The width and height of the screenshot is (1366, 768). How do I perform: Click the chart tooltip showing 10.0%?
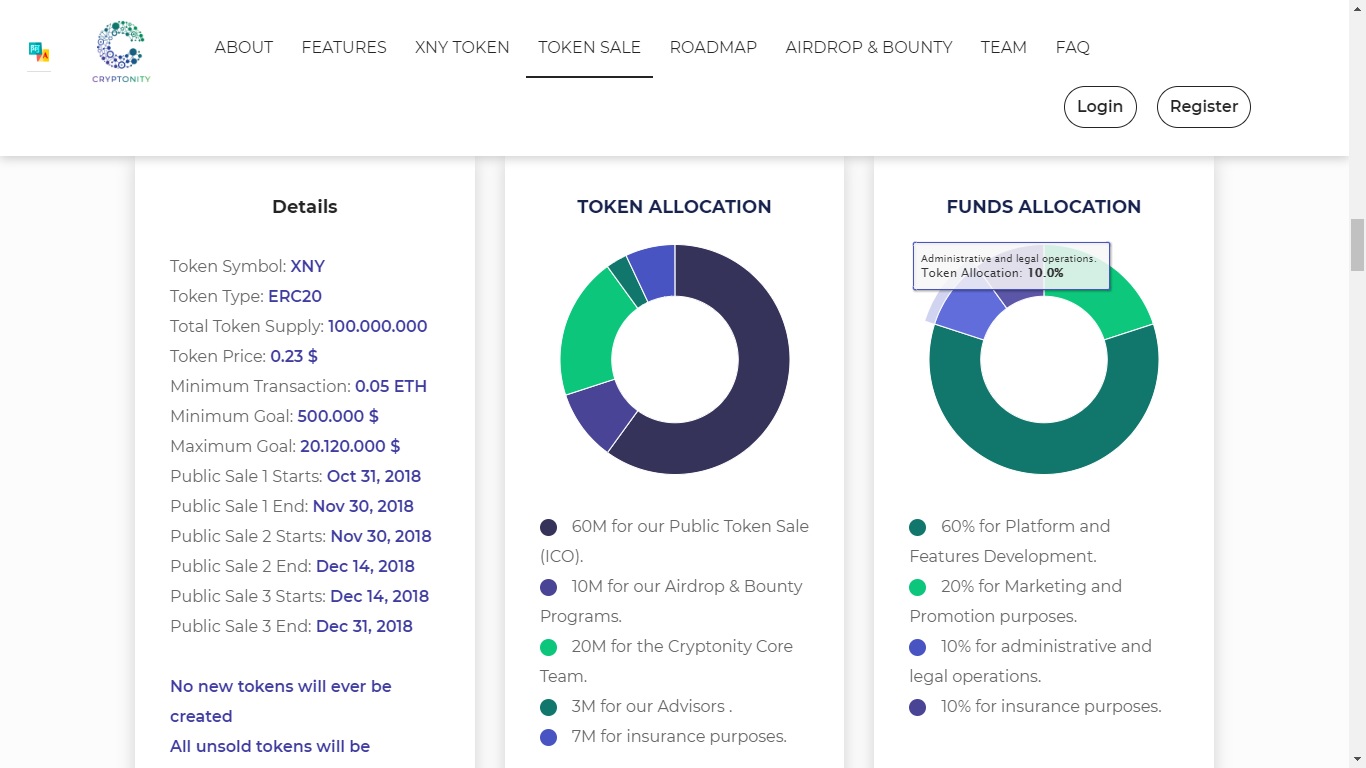click(1011, 266)
